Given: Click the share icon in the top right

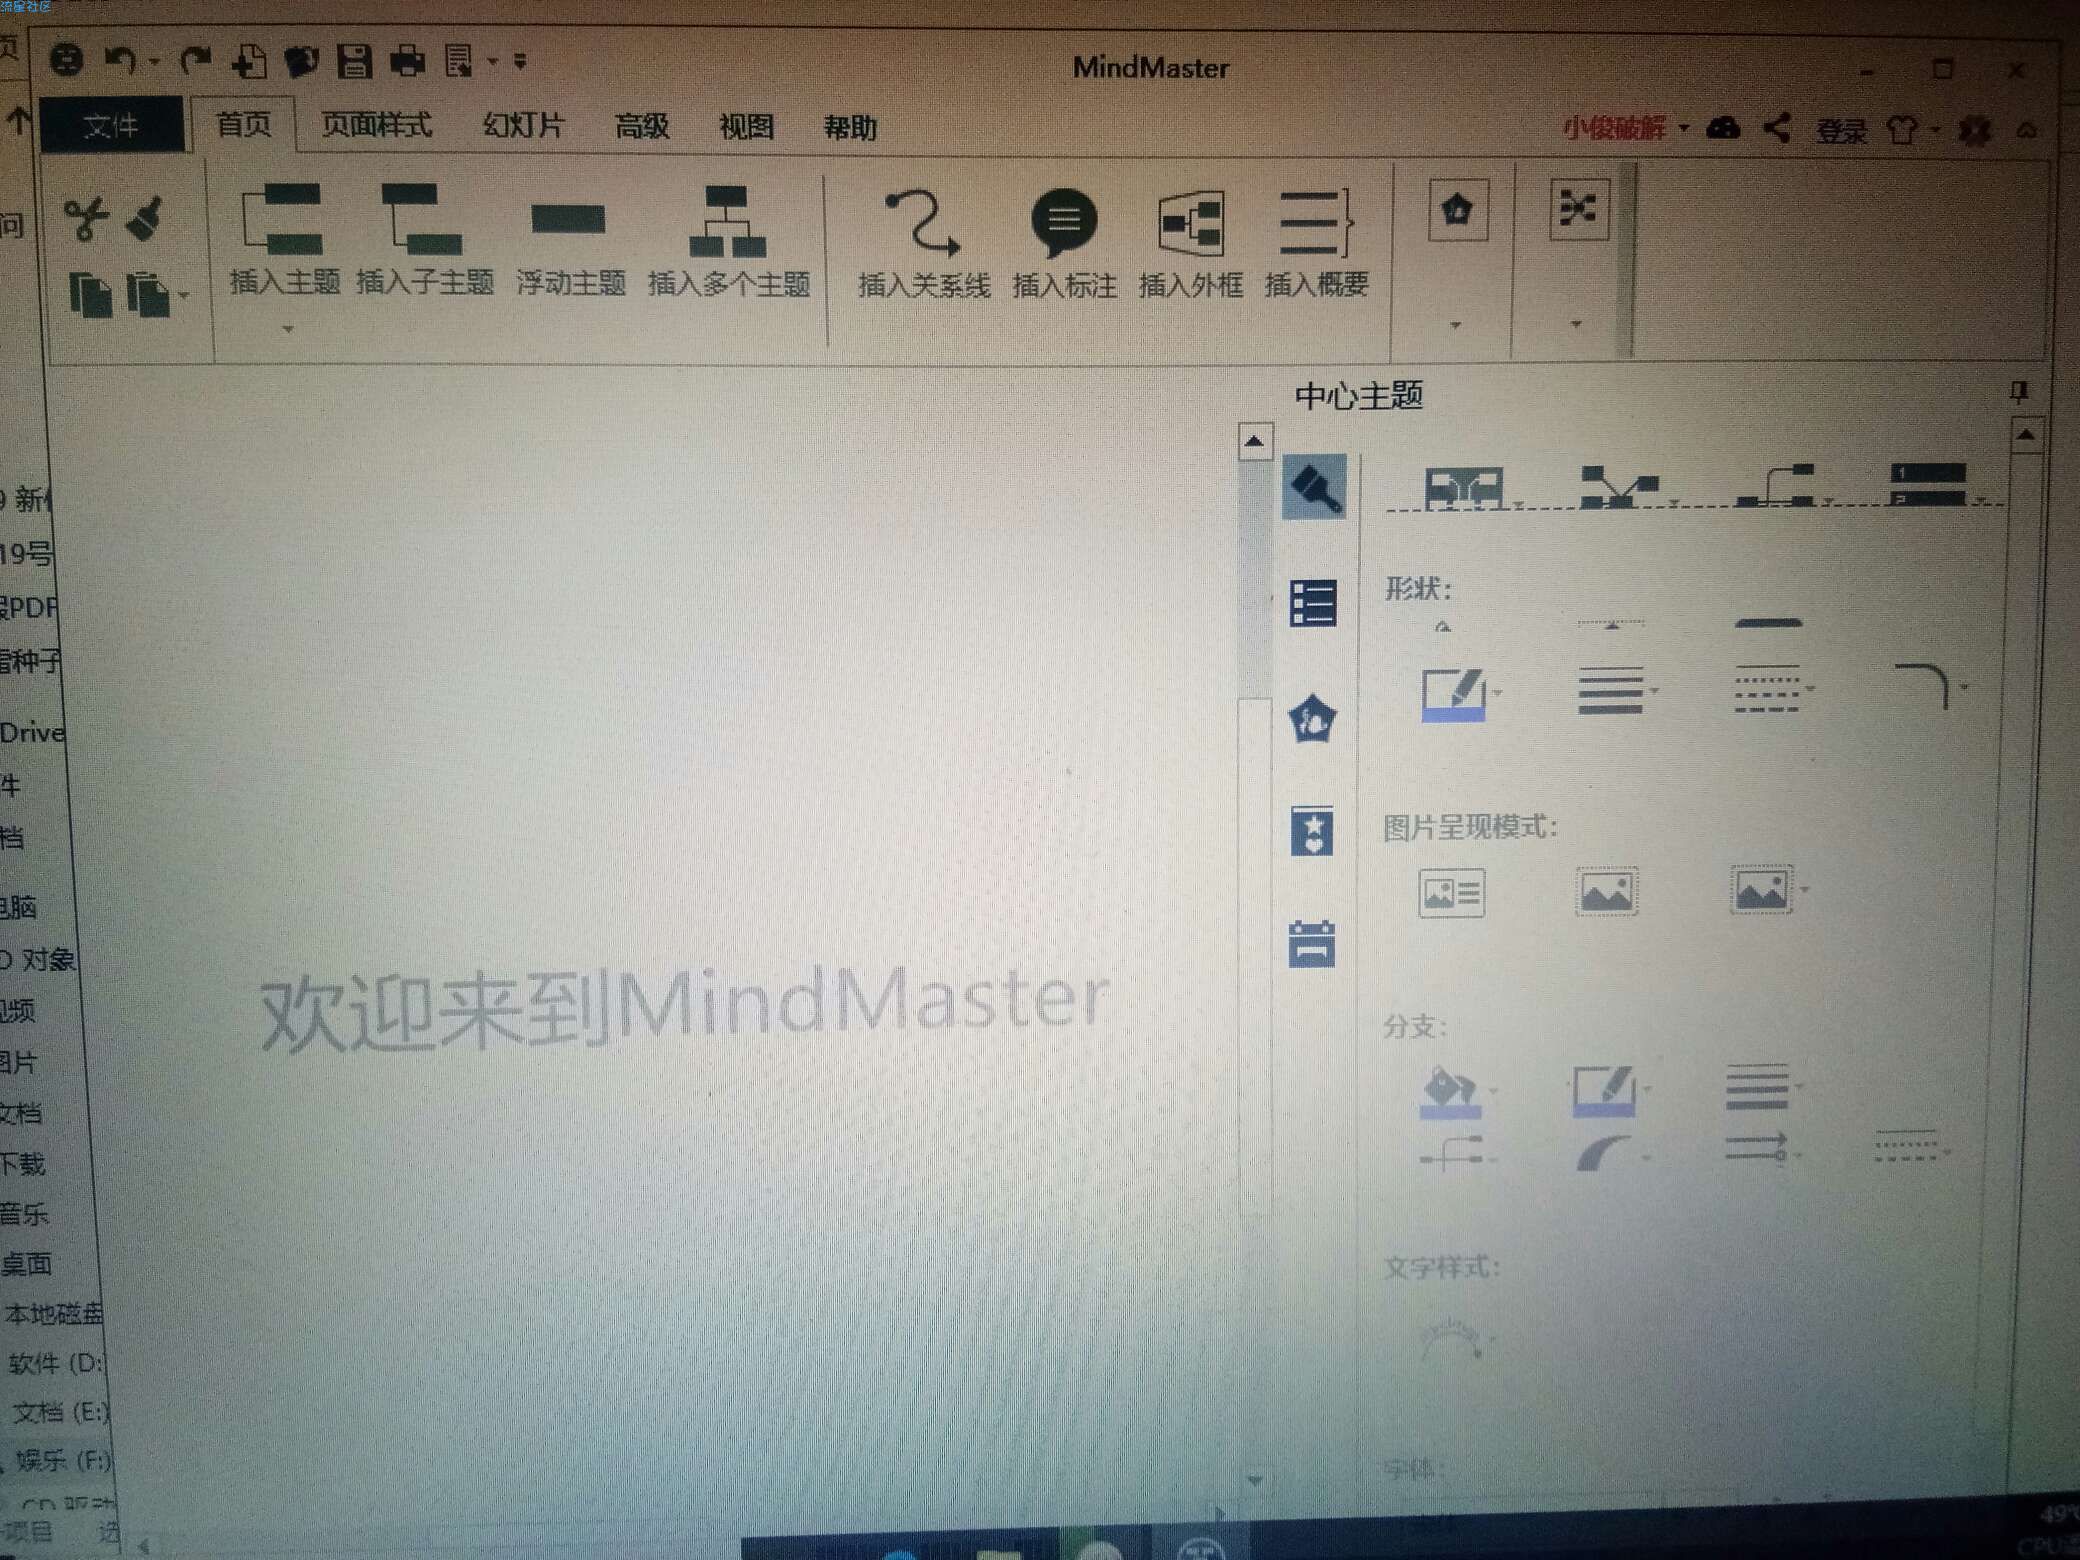Looking at the screenshot, I should coord(1778,128).
